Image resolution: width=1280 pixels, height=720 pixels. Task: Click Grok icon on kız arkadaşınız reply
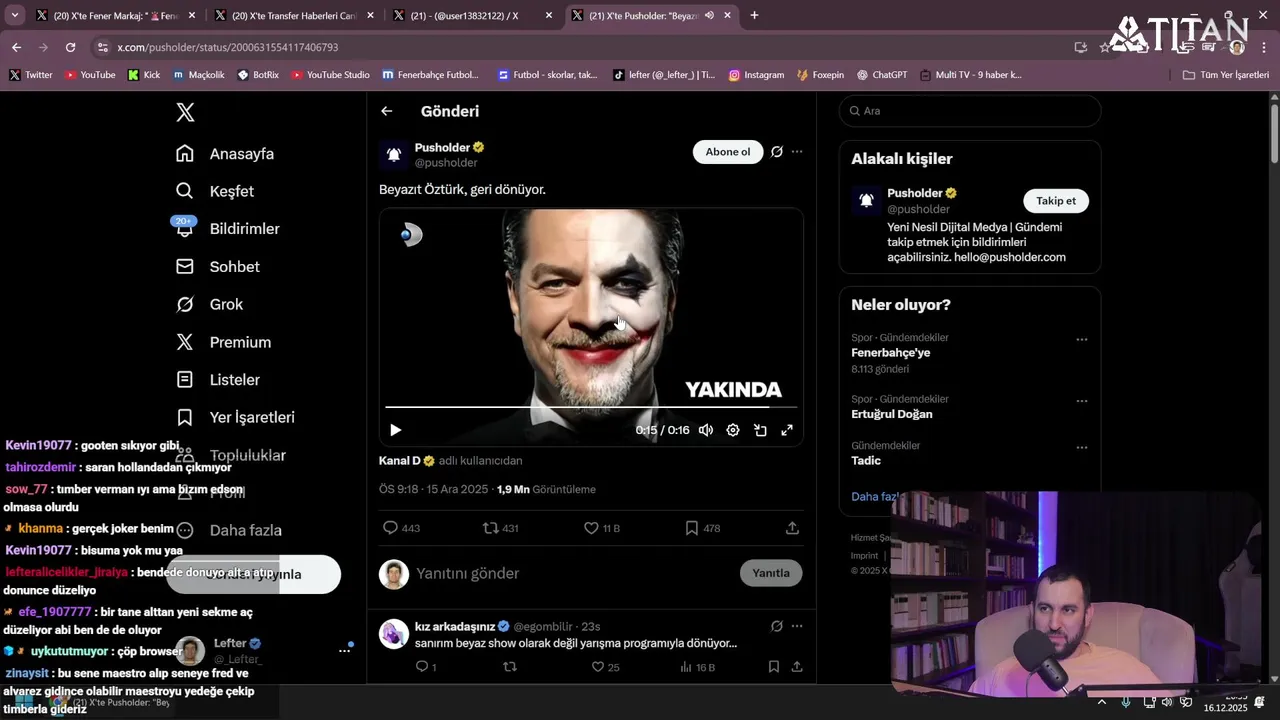pos(777,626)
